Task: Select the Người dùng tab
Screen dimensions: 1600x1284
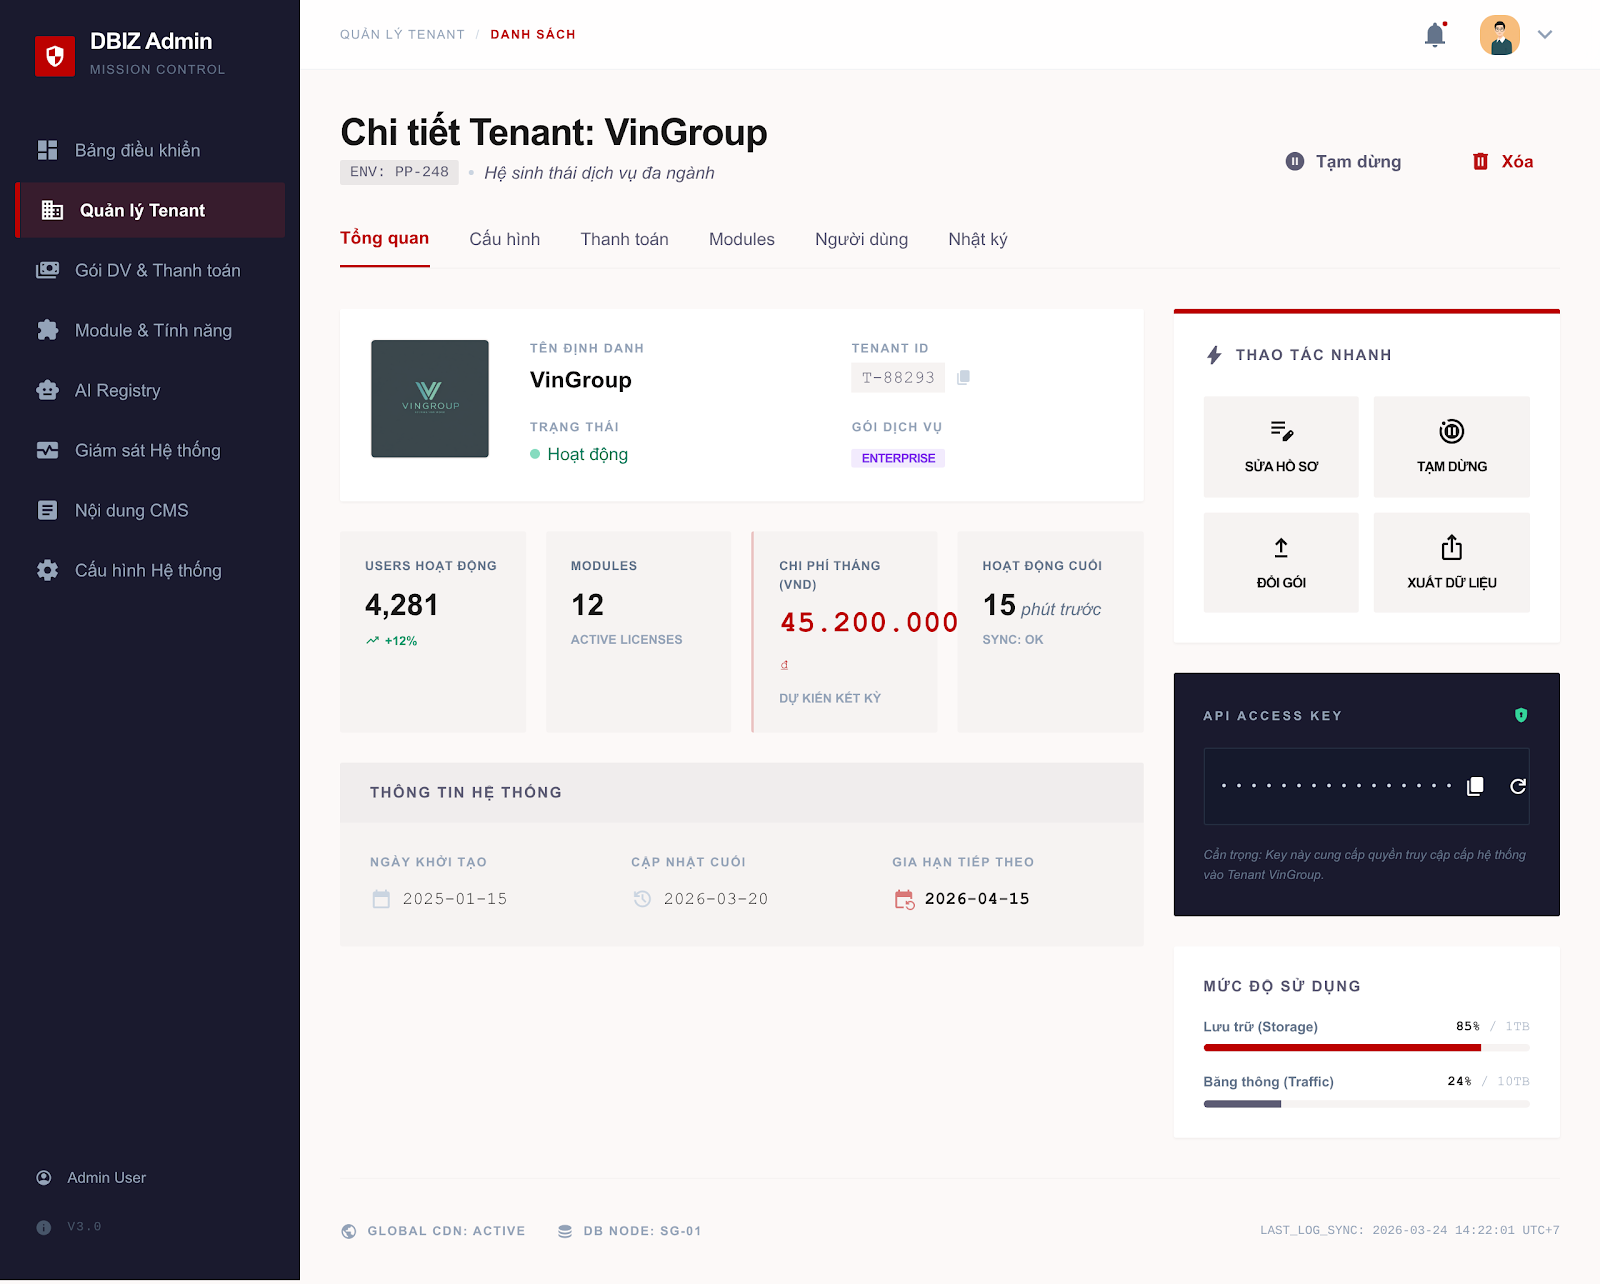Action: [862, 239]
